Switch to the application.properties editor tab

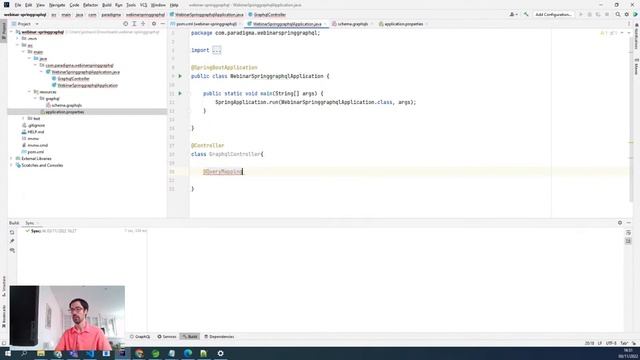click(403, 24)
